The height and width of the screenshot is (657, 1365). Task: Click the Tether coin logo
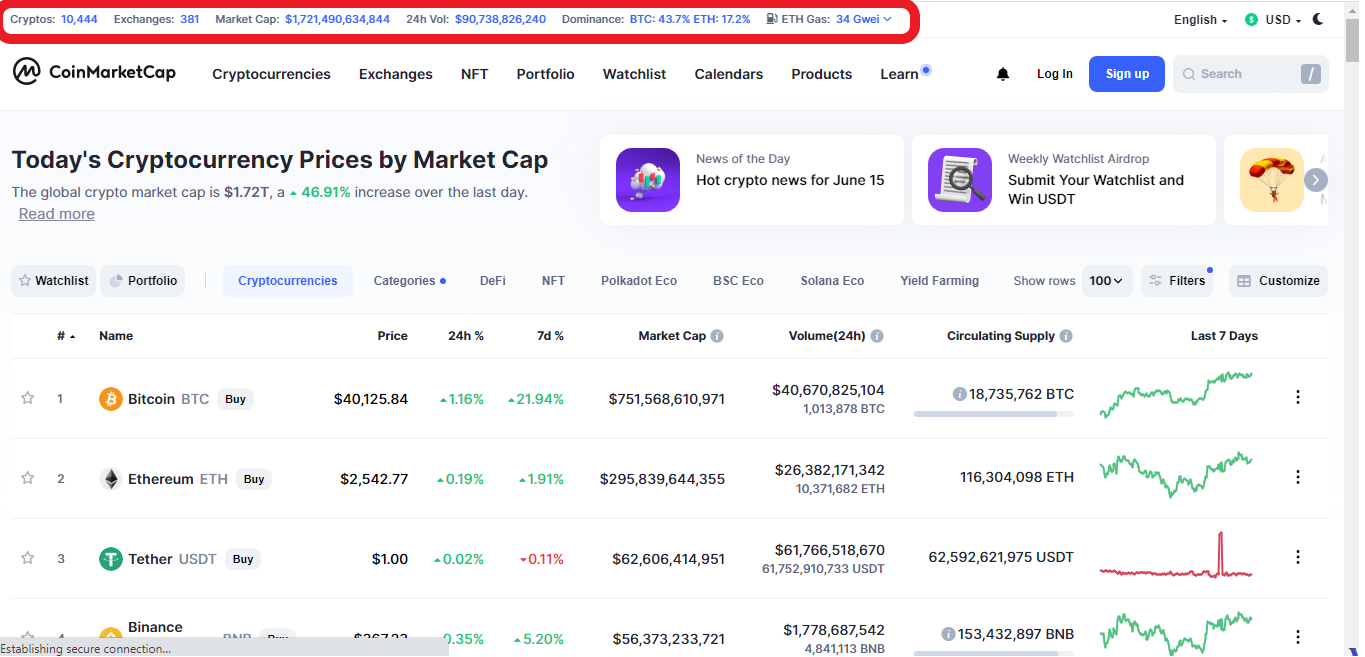coord(110,559)
